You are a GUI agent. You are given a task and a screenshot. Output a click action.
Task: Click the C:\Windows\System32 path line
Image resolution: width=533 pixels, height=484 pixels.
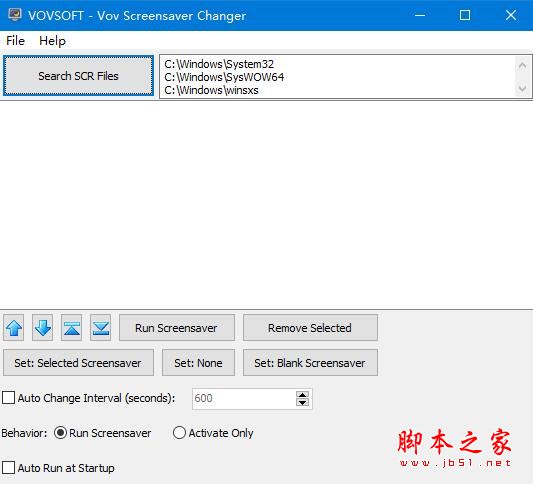[x=219, y=64]
